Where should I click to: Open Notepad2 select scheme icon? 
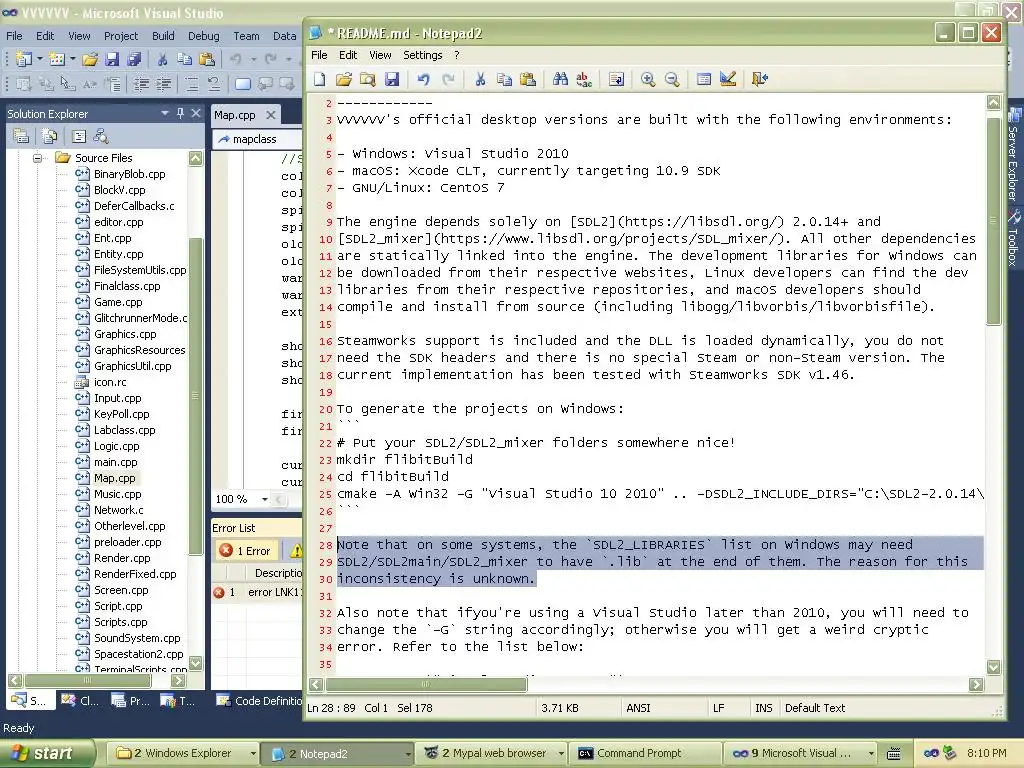pyautogui.click(x=704, y=79)
